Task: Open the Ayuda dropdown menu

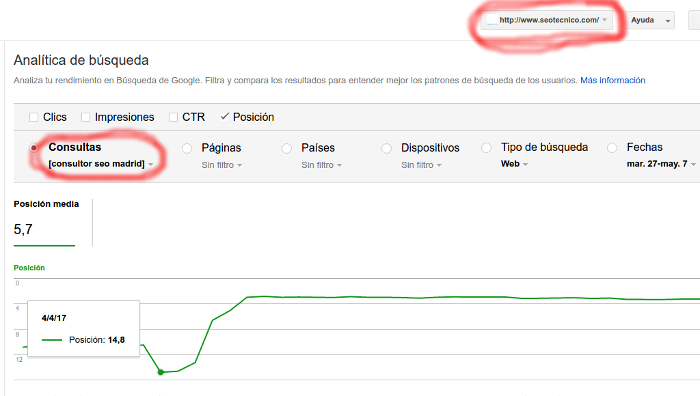Action: coord(650,21)
